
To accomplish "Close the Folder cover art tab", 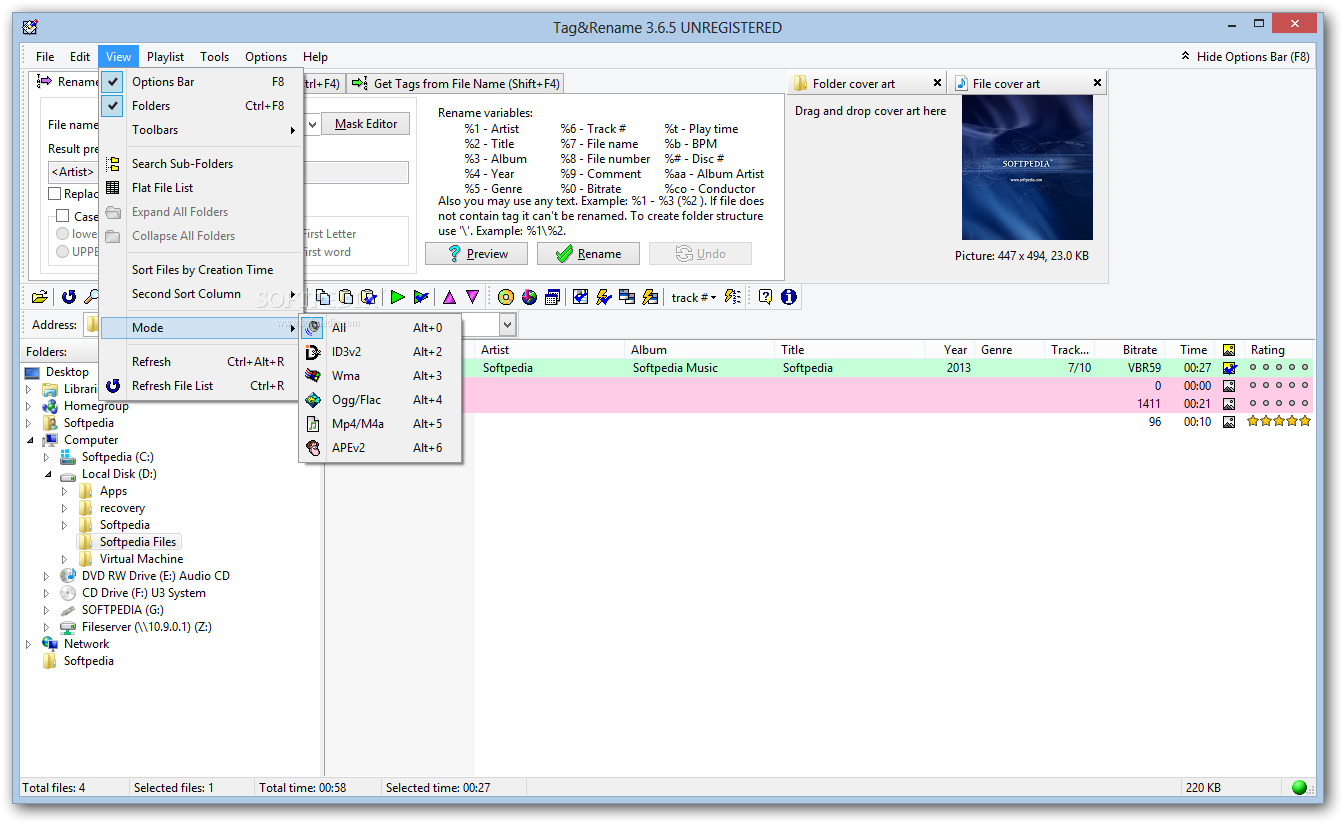I will click(937, 83).
